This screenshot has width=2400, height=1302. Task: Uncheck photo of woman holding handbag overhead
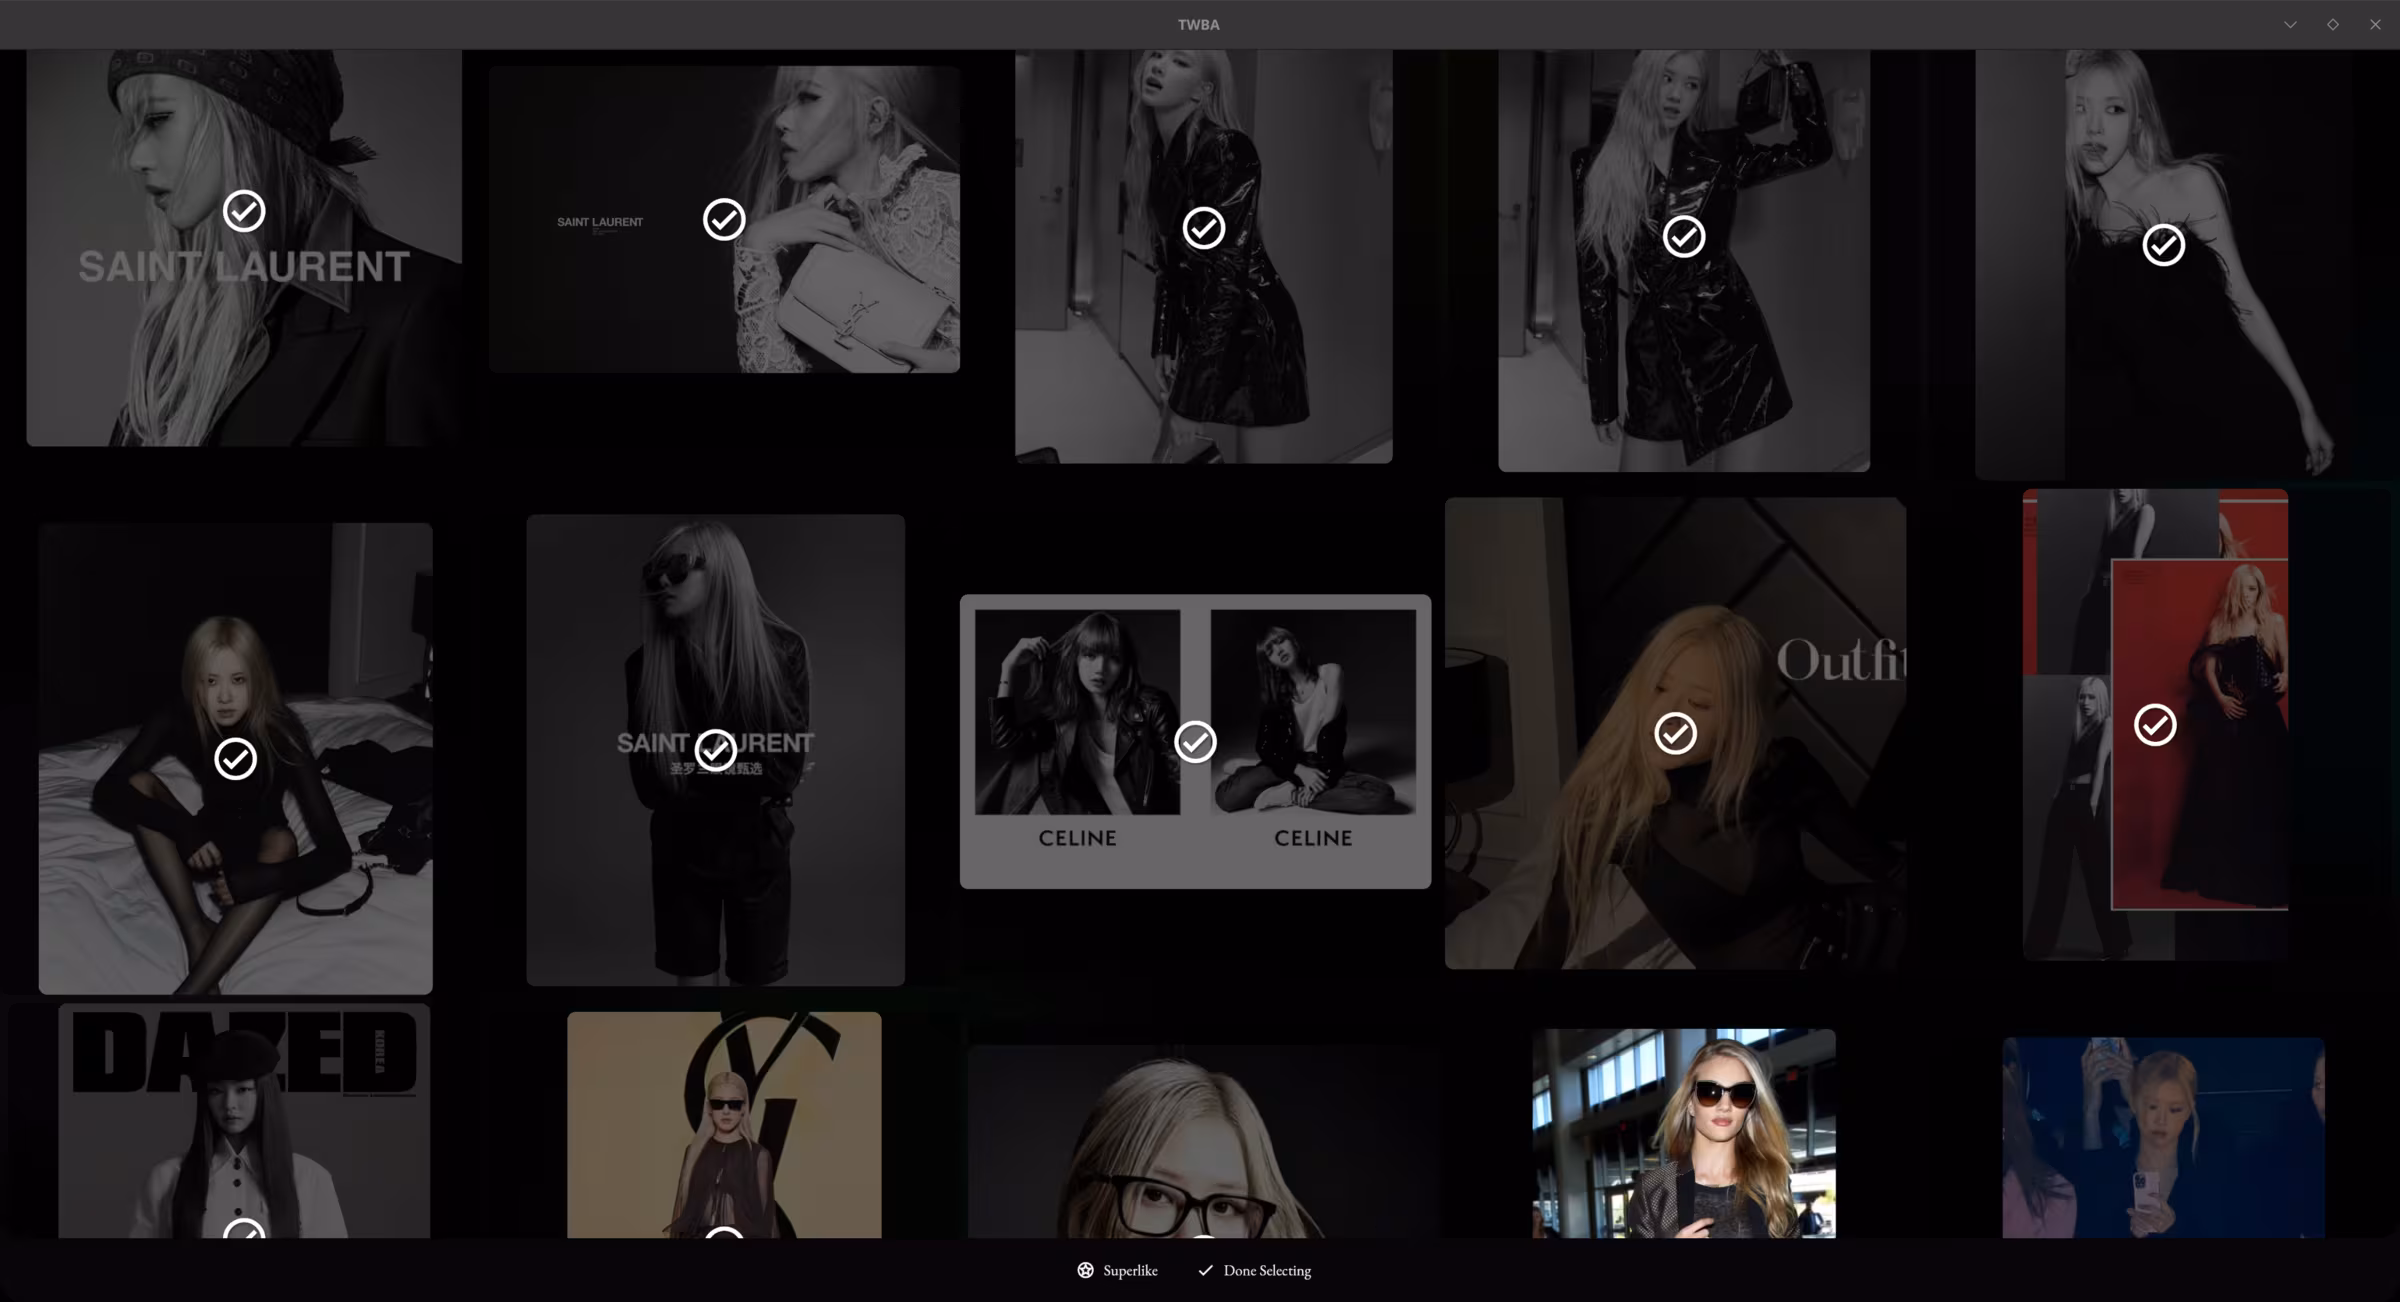[1684, 236]
